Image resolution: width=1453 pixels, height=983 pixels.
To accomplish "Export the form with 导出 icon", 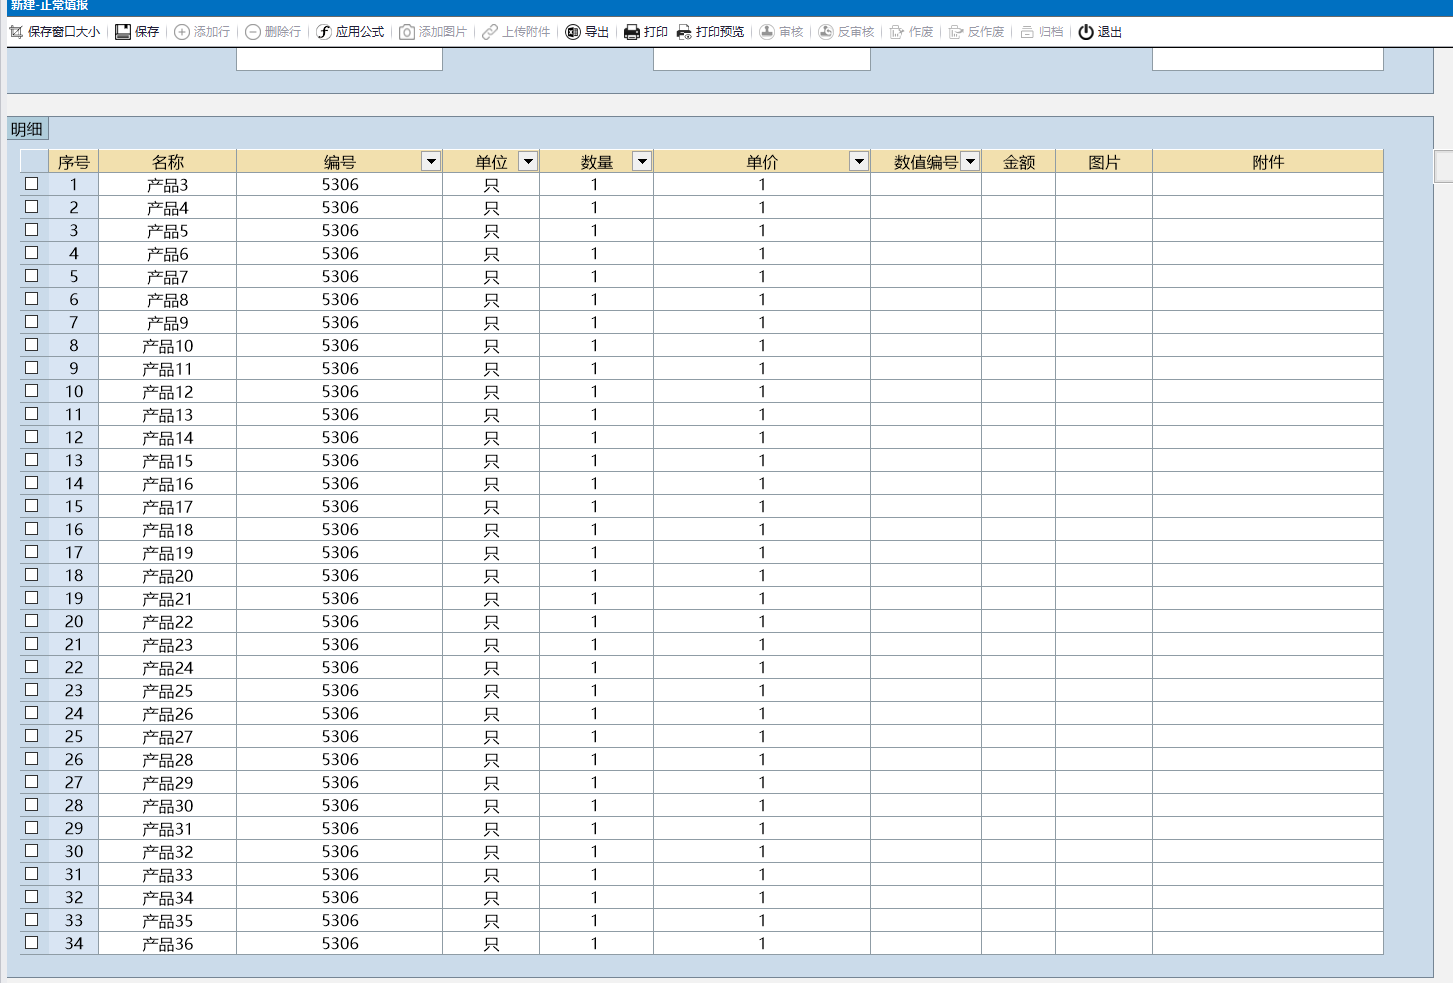I will 573,32.
